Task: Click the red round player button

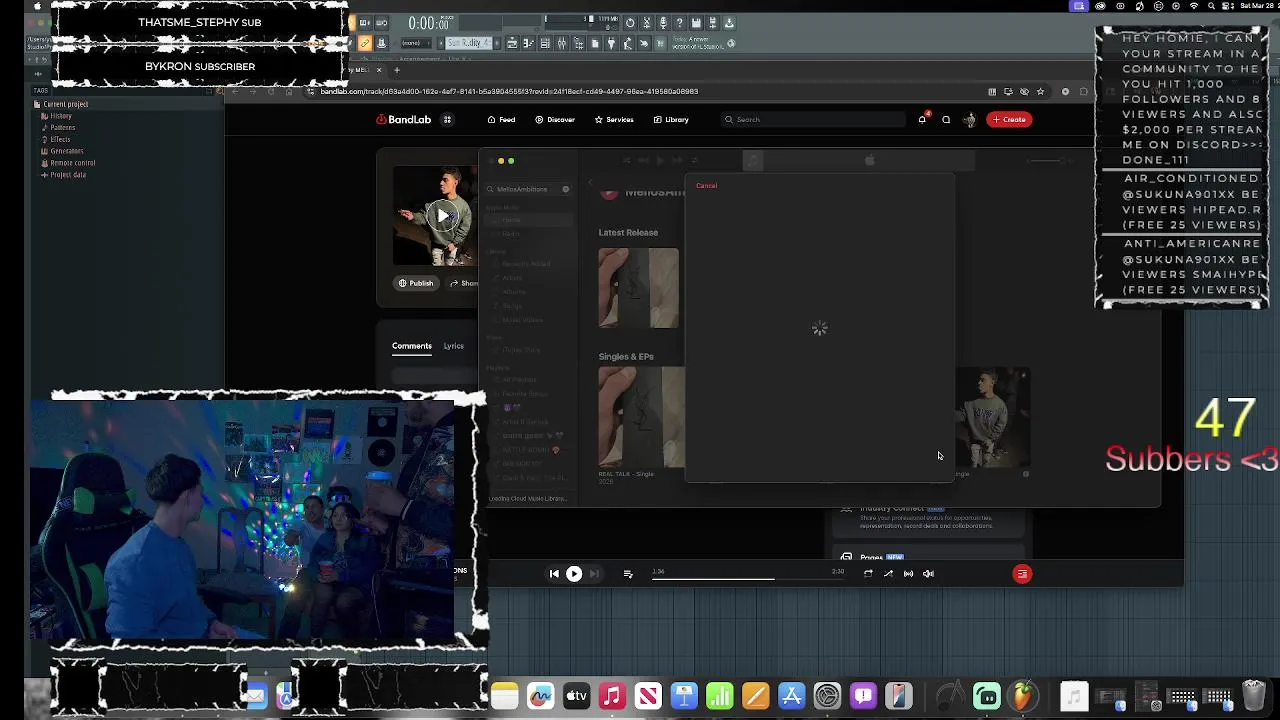Action: point(1022,574)
